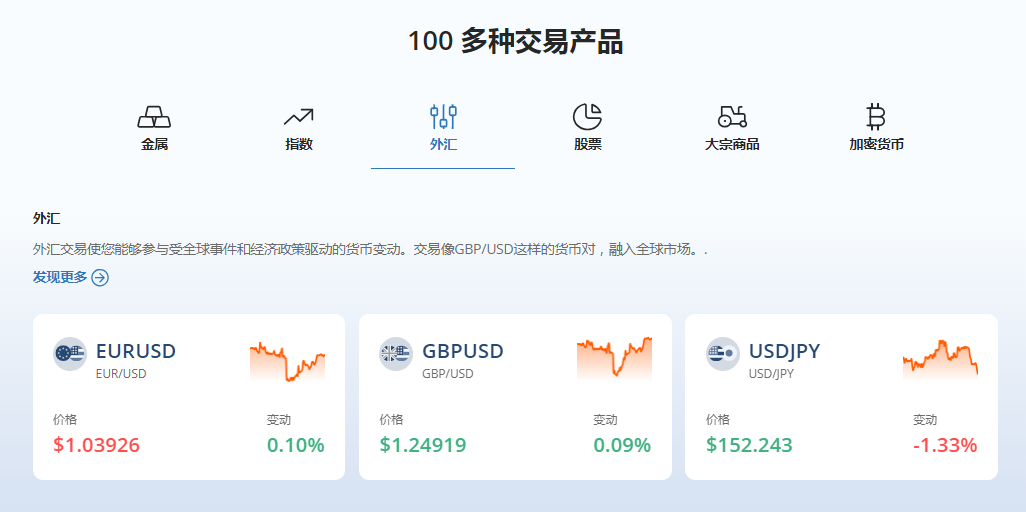
Task: Click the indices trend arrow icon
Action: 299,117
